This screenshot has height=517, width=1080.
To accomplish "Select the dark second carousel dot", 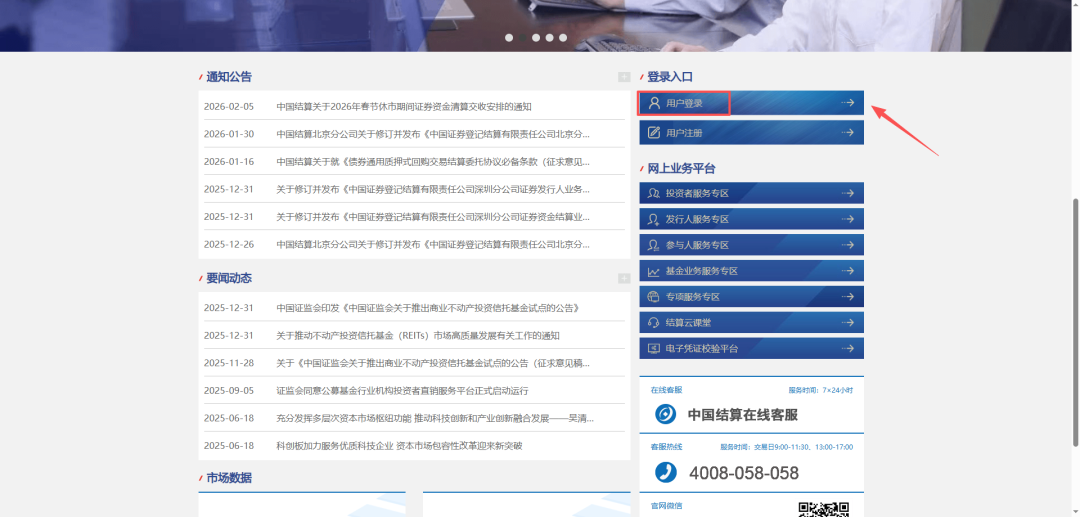I will (523, 38).
